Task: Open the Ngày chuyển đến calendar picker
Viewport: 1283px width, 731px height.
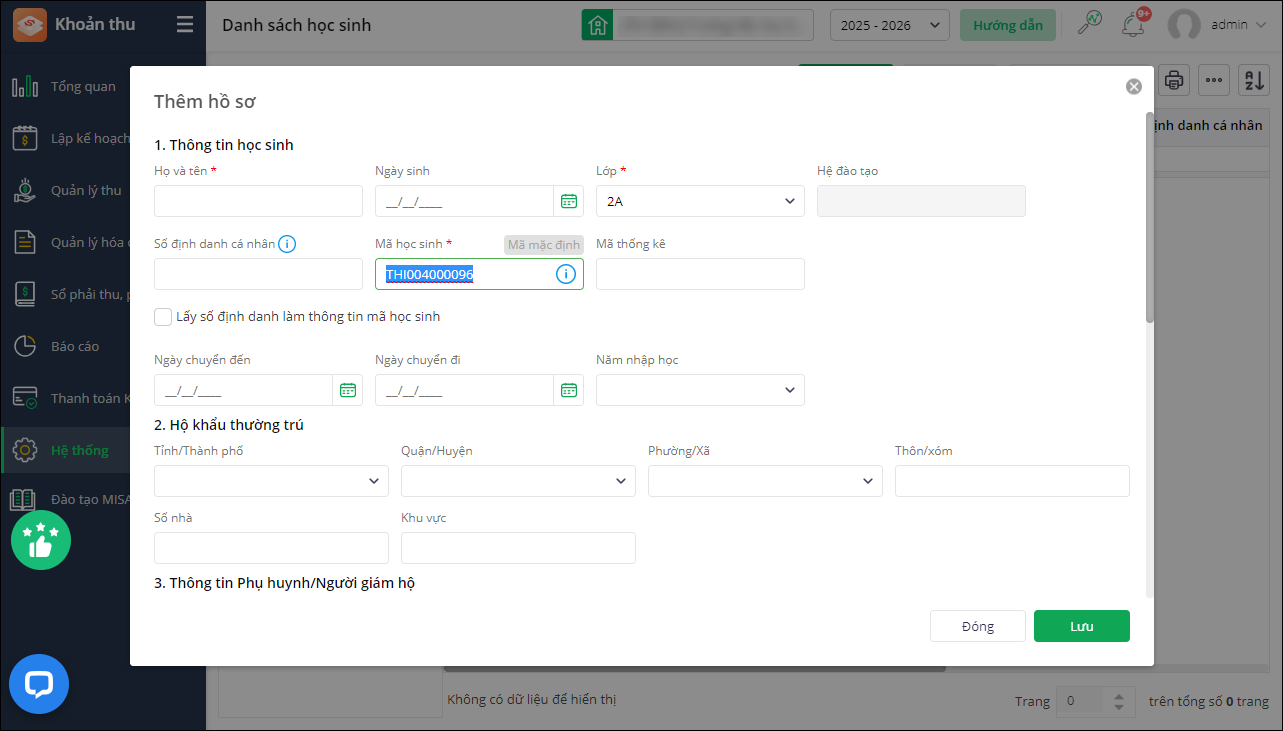Action: click(348, 390)
